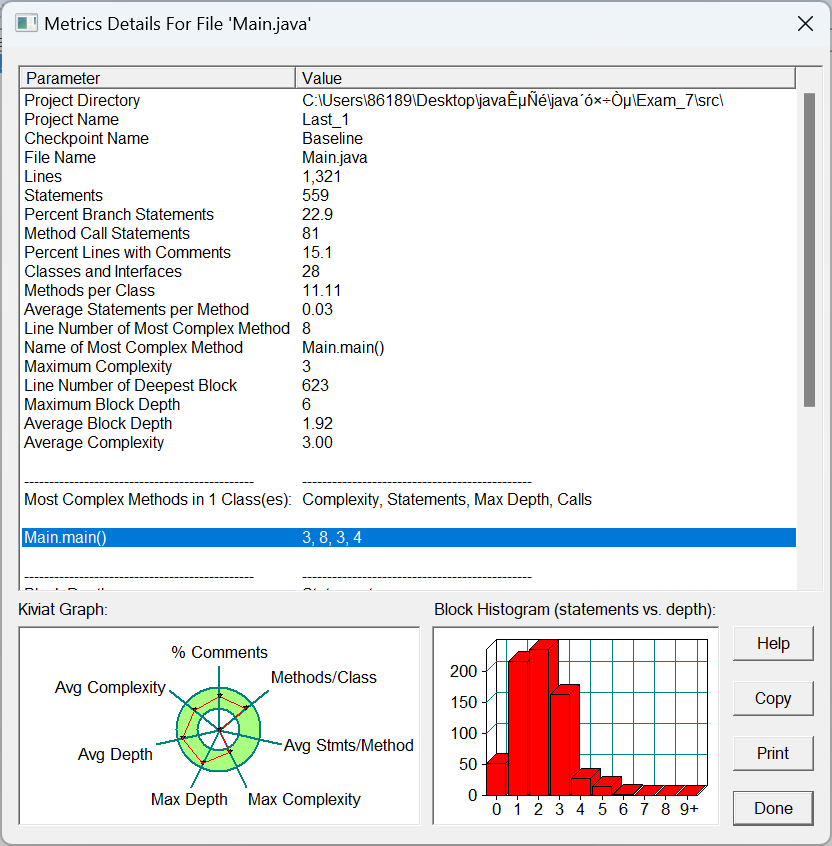Select Most Complex Methods in 1 Class(es) row
Screen dimensions: 832x846
[408, 500]
